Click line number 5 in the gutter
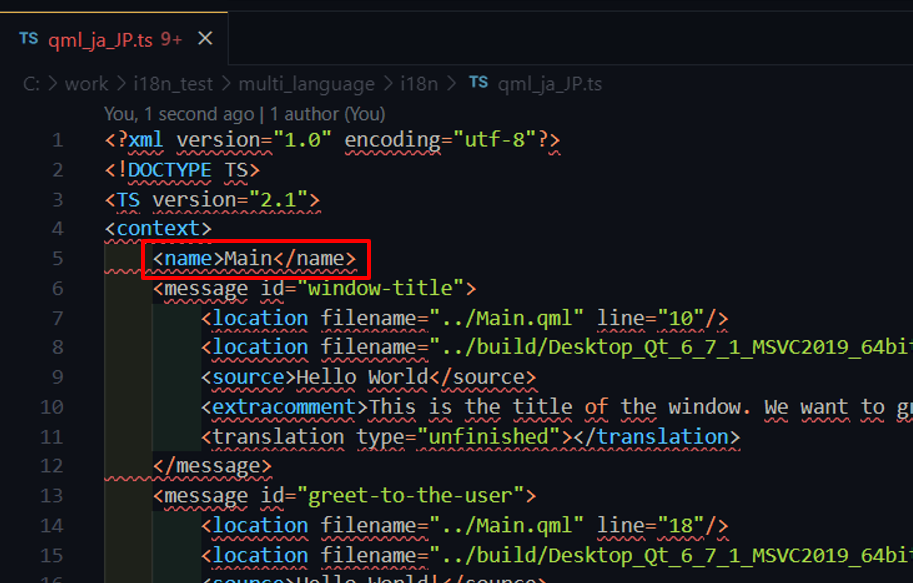913x583 pixels. click(57, 259)
